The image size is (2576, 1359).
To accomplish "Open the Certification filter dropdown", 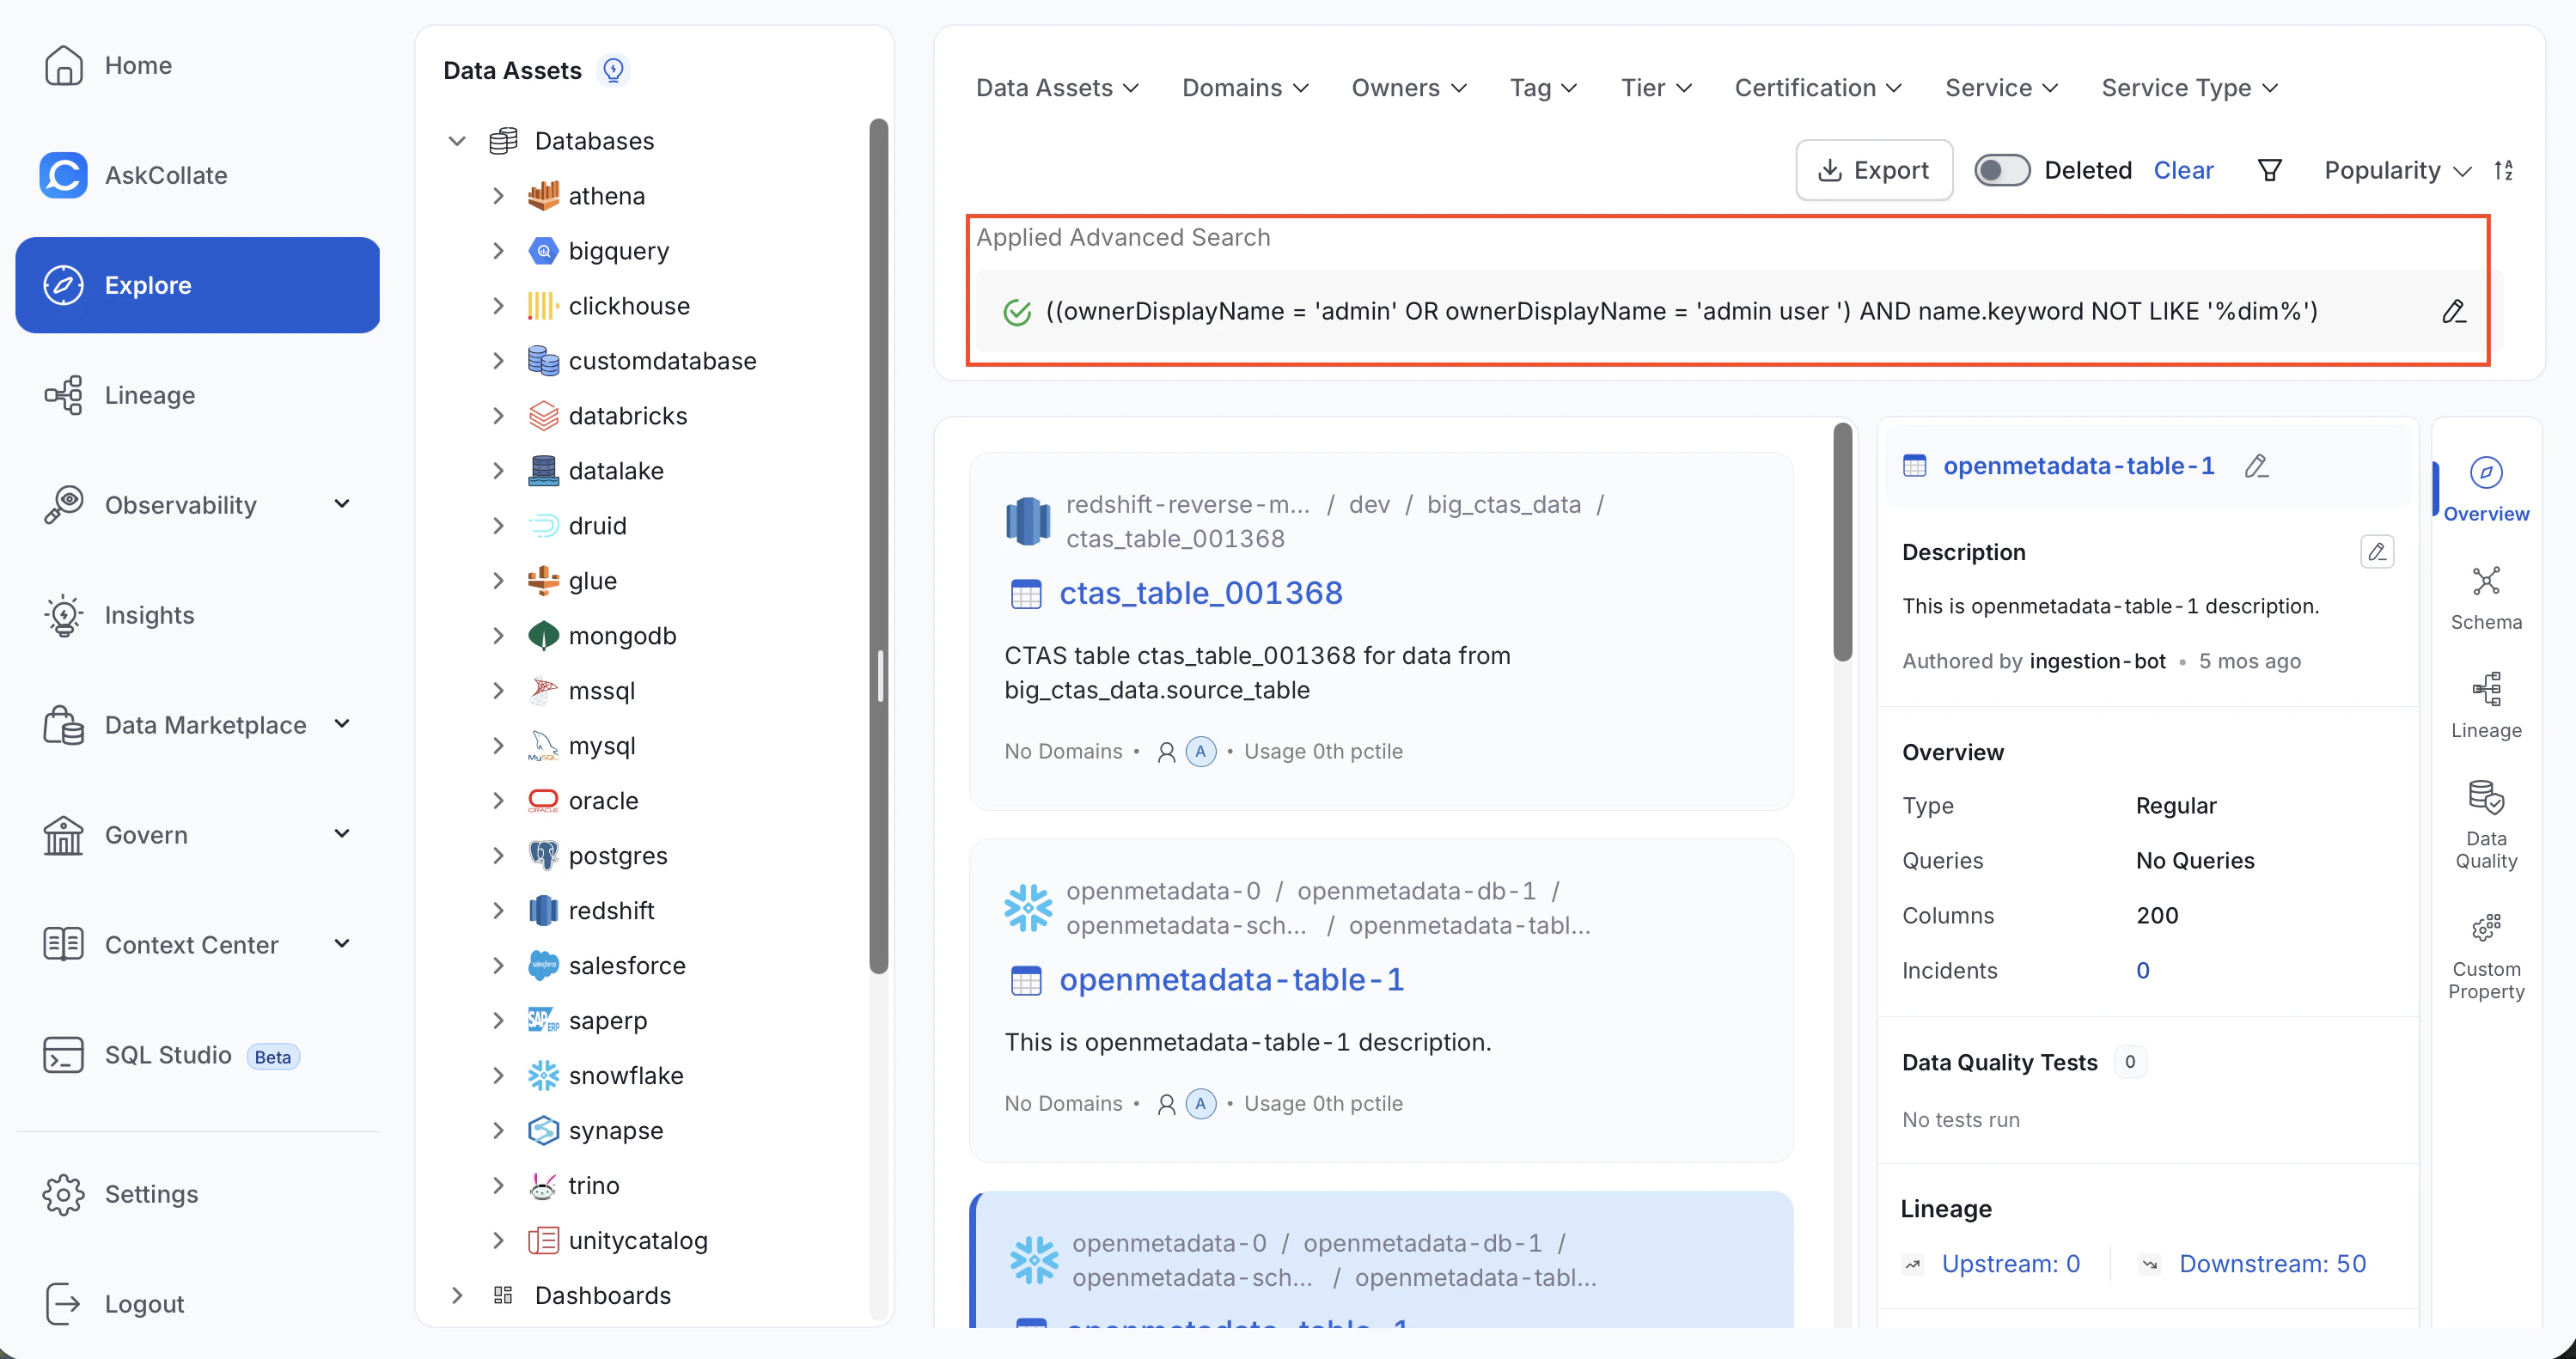I will 1818,88.
